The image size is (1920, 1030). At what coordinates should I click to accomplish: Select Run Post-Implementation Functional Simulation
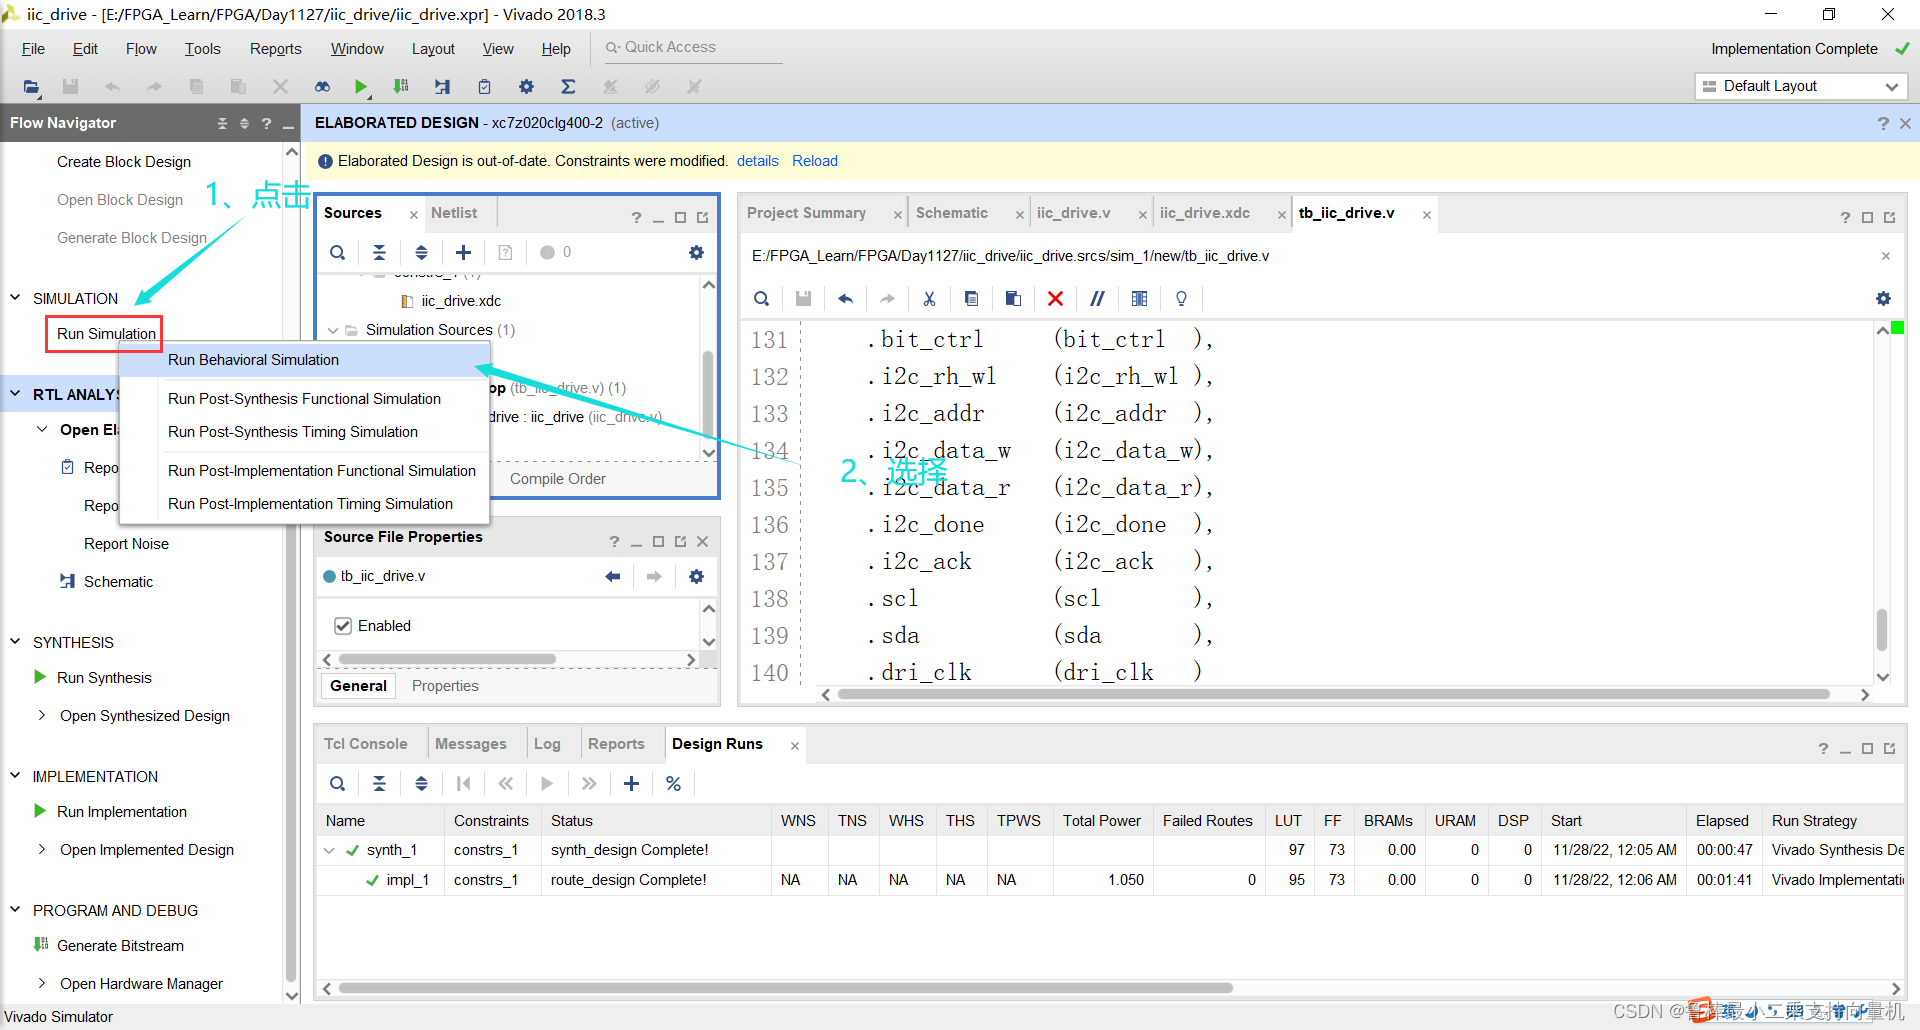(322, 471)
